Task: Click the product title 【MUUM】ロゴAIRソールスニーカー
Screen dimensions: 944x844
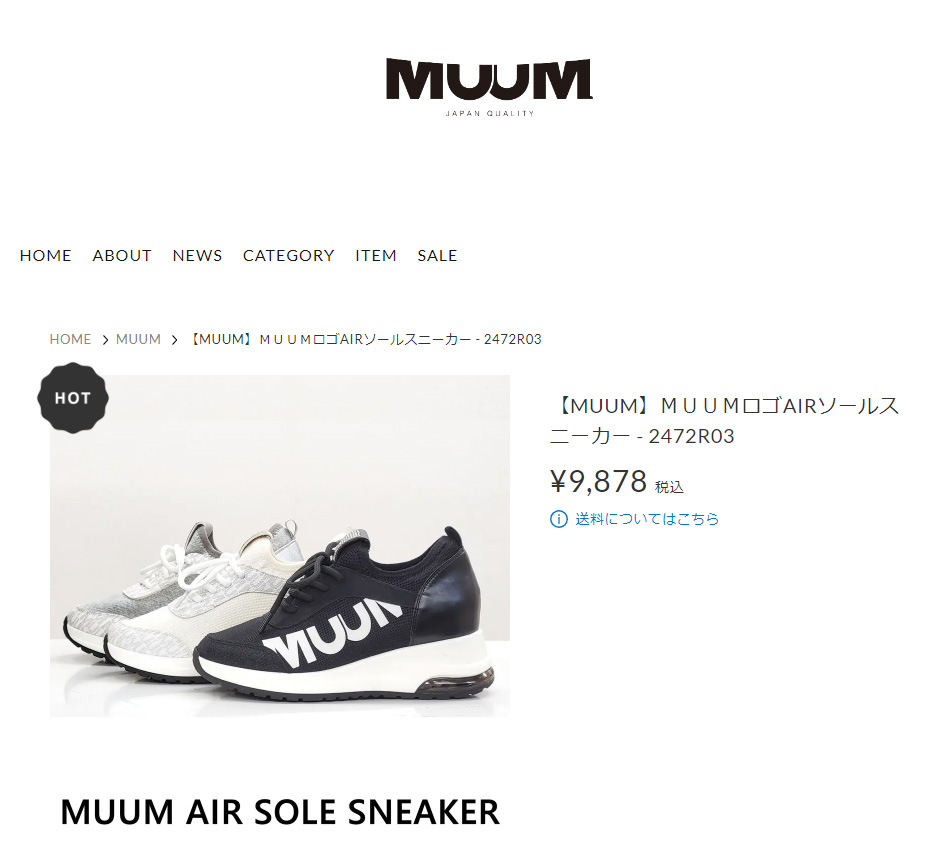Action: point(725,421)
